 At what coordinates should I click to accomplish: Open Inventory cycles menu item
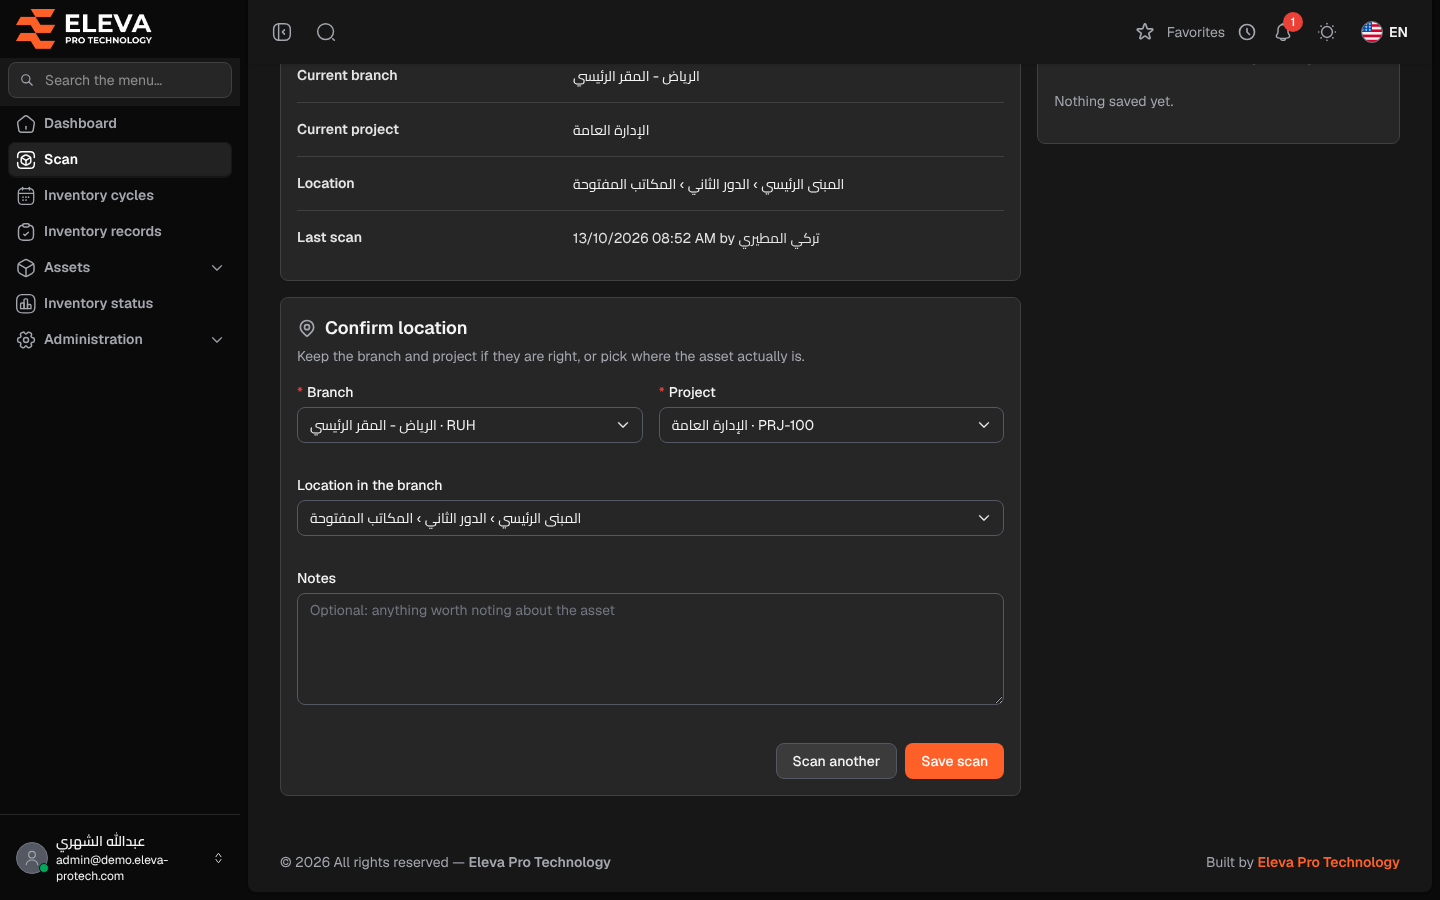tap(120, 196)
